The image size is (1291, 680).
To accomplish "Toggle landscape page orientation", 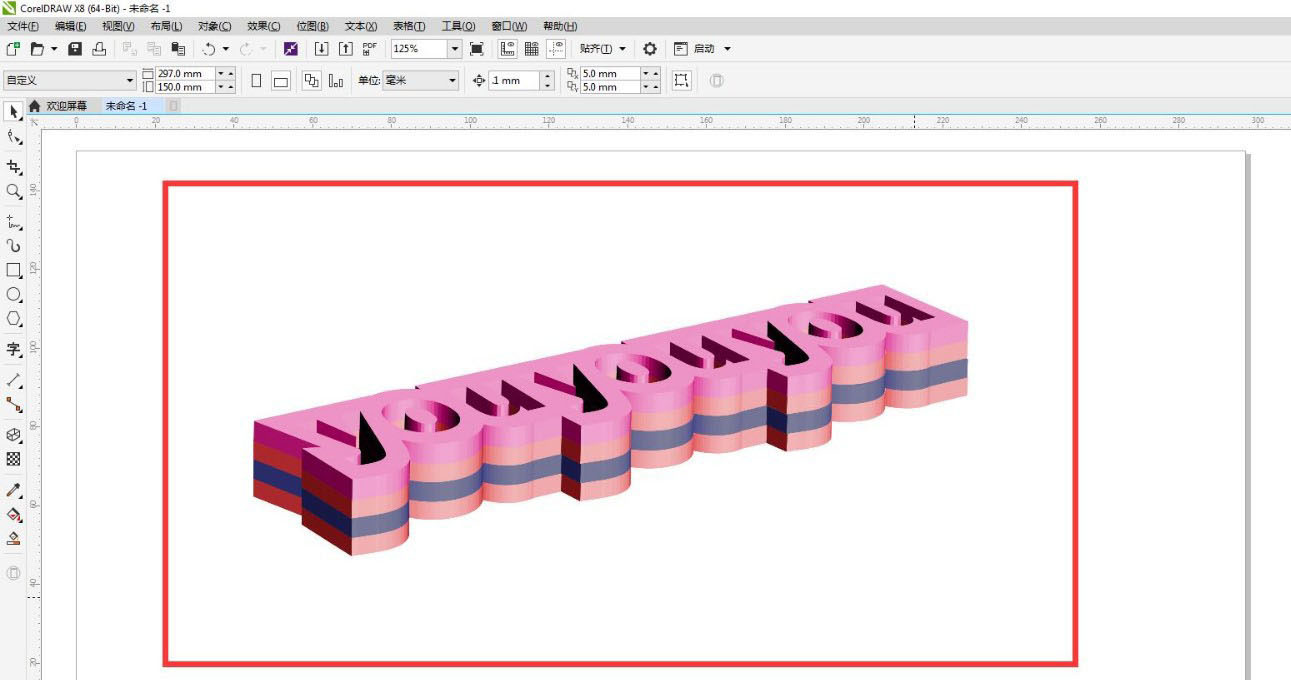I will (281, 81).
